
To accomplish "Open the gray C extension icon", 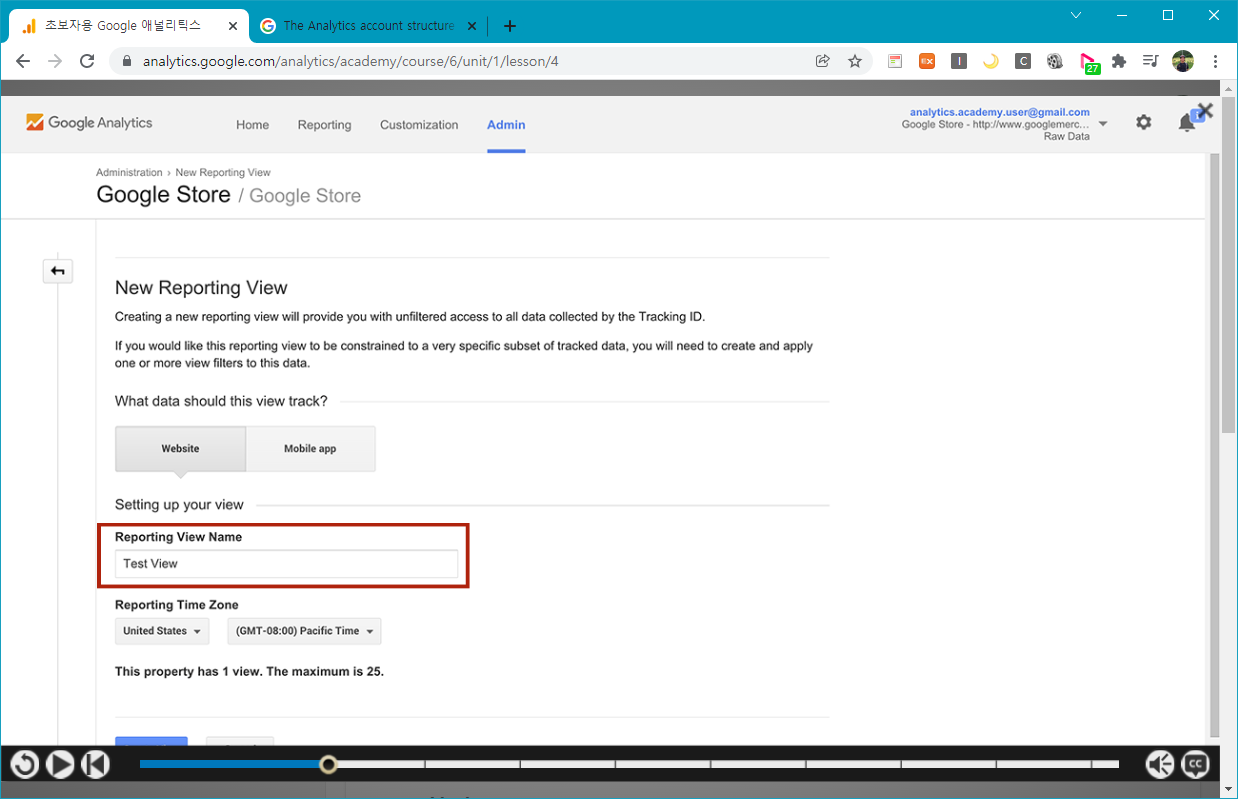I will coord(1023,61).
